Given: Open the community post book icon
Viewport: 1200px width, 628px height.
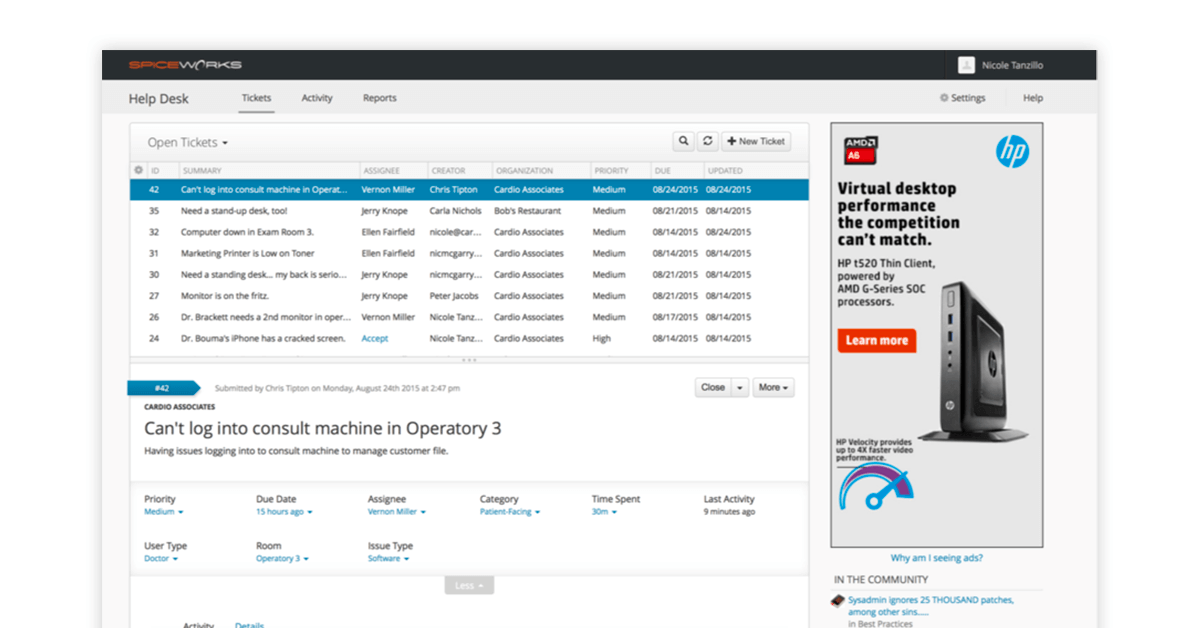Looking at the screenshot, I should (838, 601).
